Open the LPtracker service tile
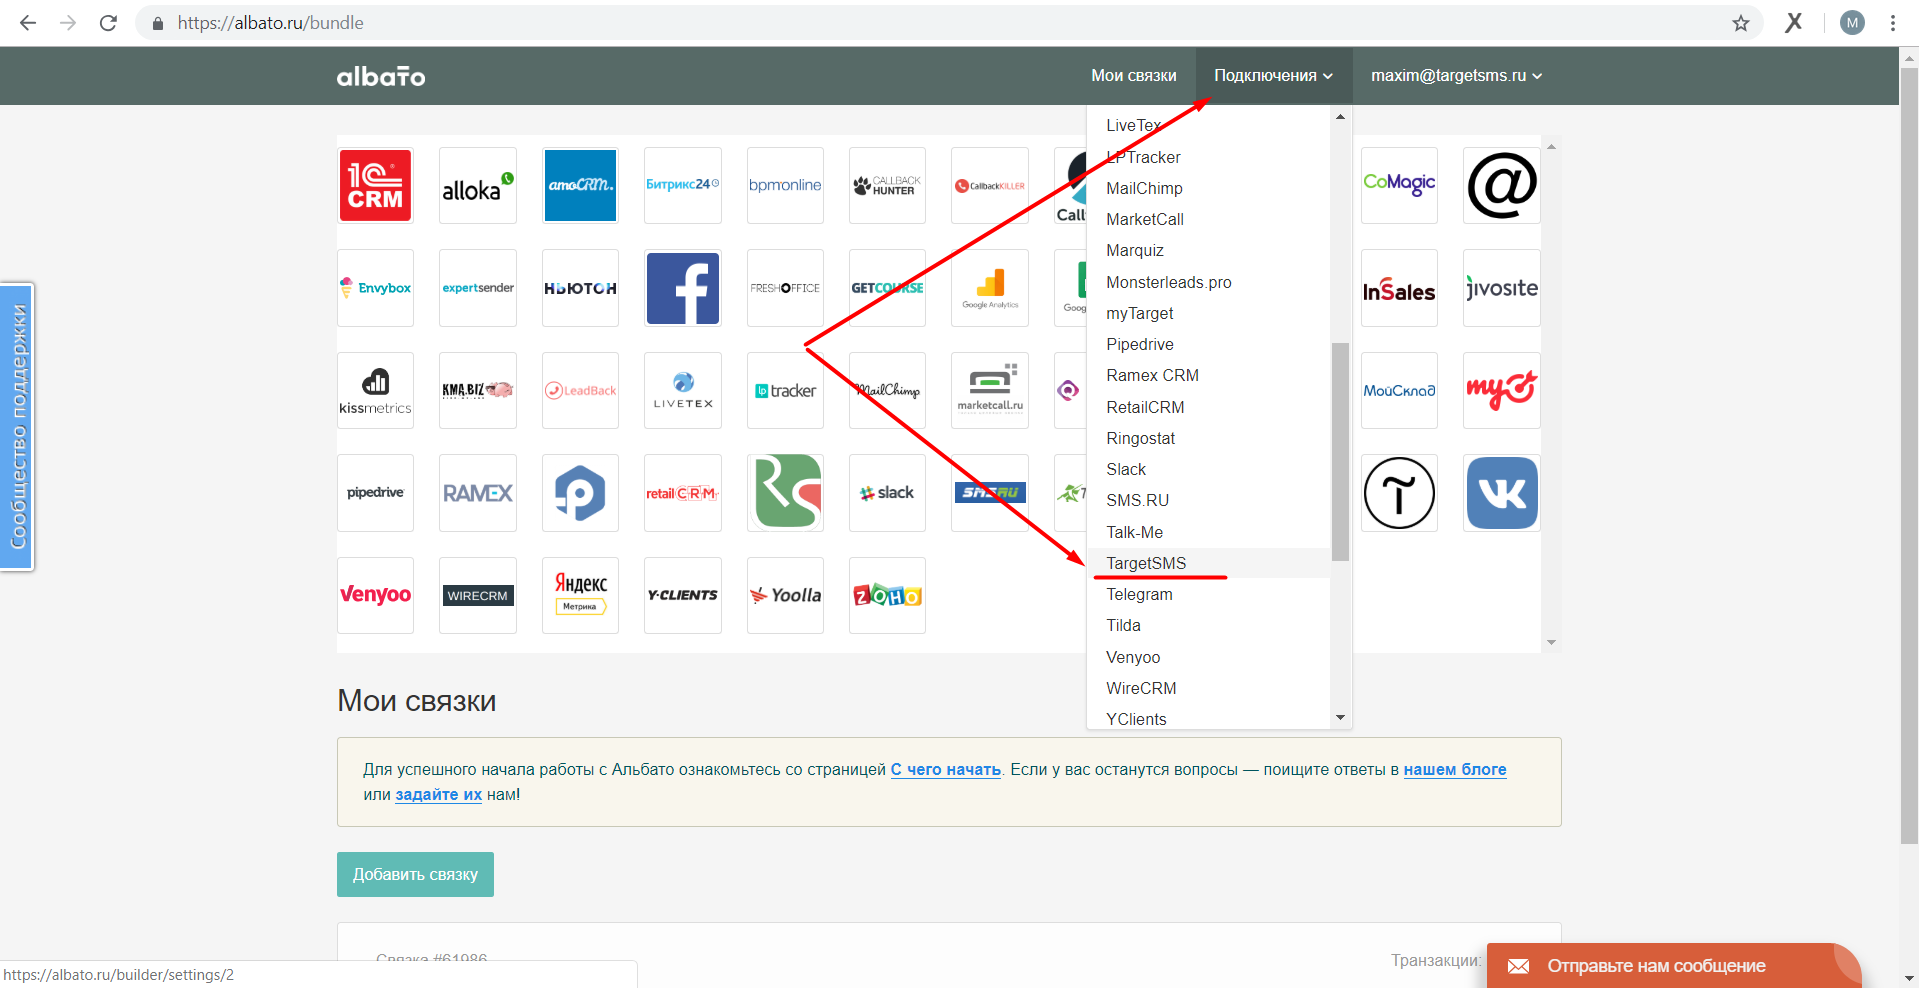1919x988 pixels. [x=785, y=390]
